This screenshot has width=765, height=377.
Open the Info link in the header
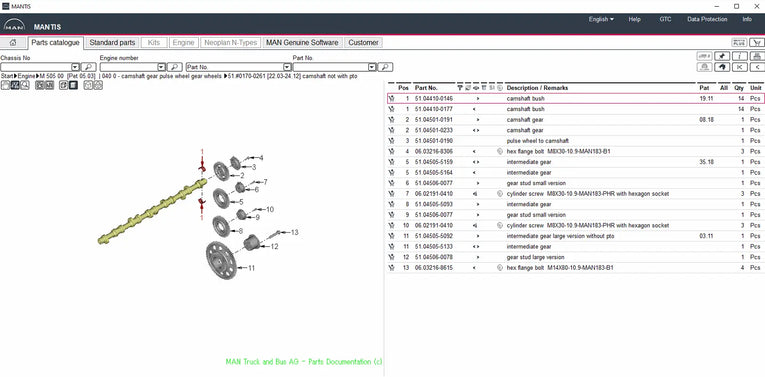(747, 20)
